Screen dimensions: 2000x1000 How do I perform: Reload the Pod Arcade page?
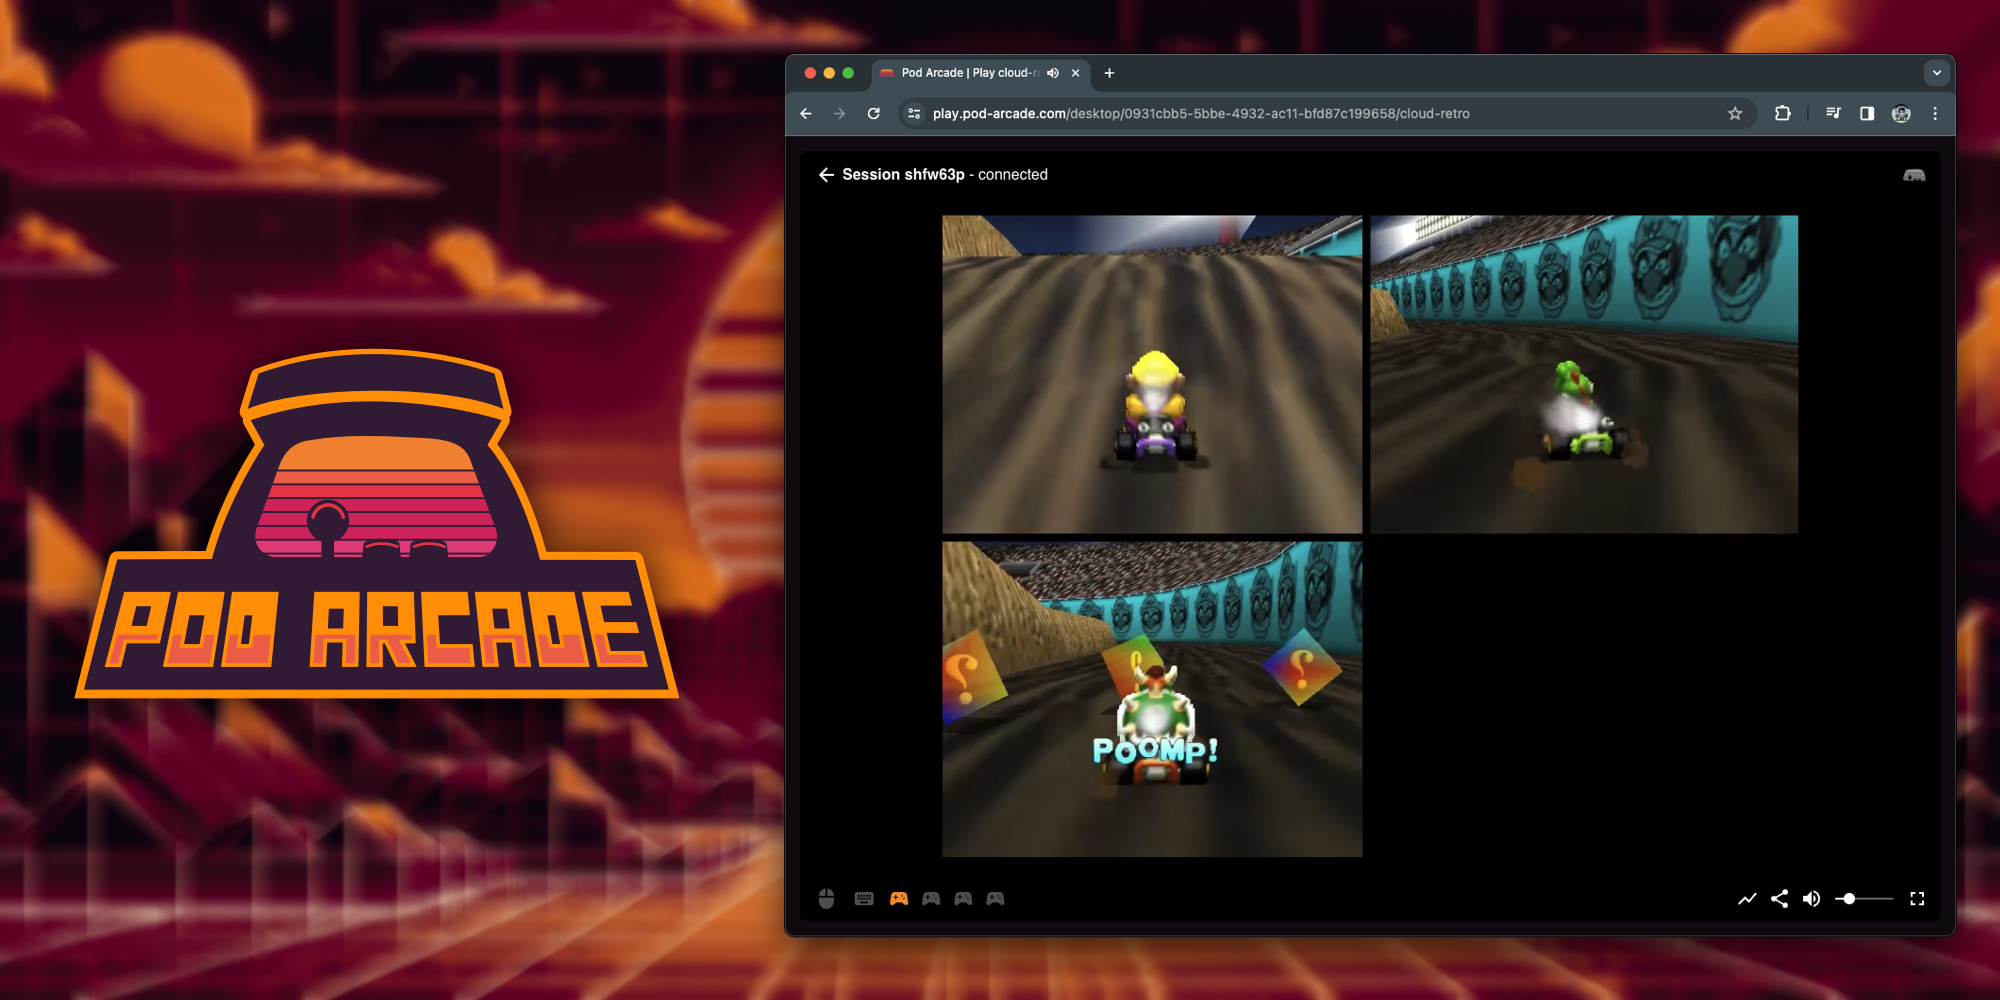tap(873, 114)
